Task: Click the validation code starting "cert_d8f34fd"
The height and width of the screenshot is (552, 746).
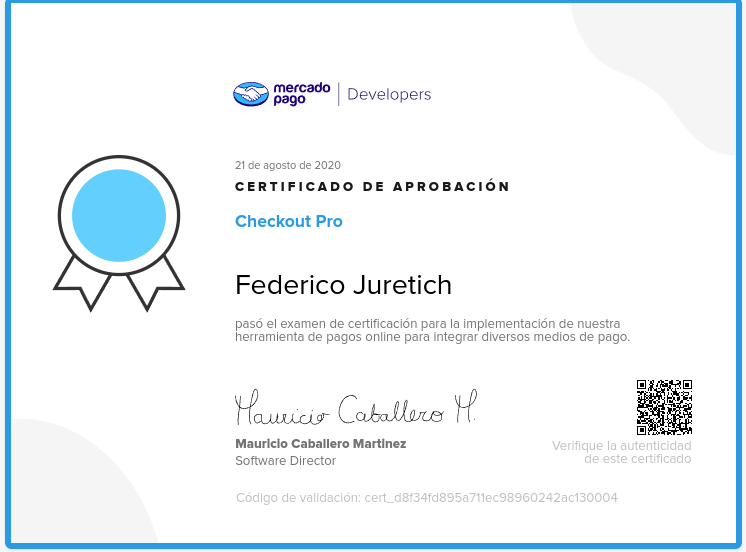Action: 491,498
